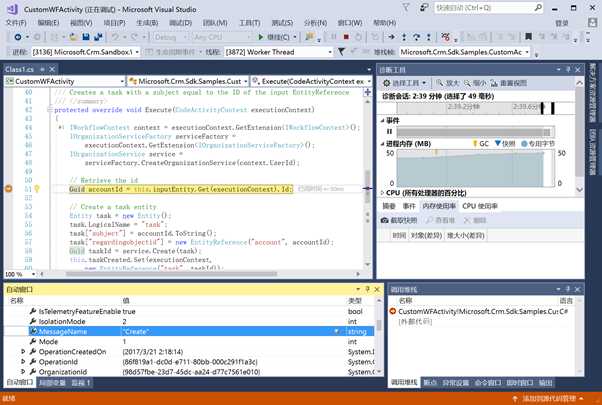Viewport: 602px width, 405px height.
Task: Click the Navigate Backward round icon
Action: click(18, 37)
